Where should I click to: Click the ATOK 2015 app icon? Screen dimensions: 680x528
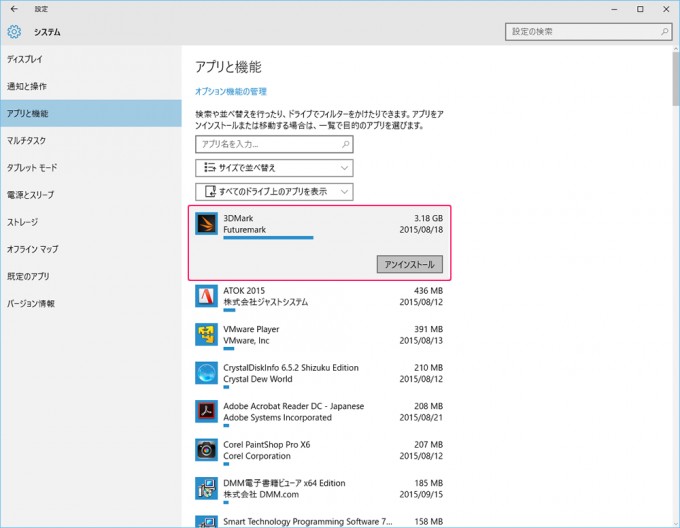pos(206,296)
